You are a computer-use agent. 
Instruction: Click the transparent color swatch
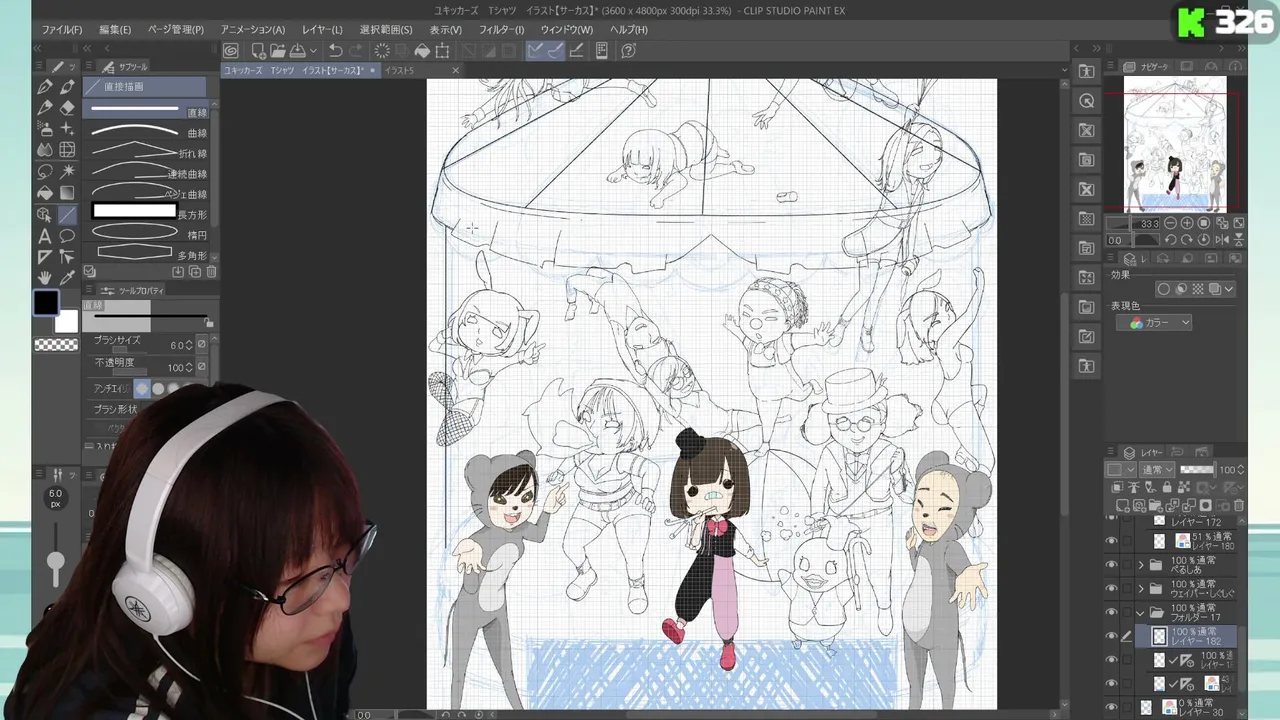[x=56, y=345]
